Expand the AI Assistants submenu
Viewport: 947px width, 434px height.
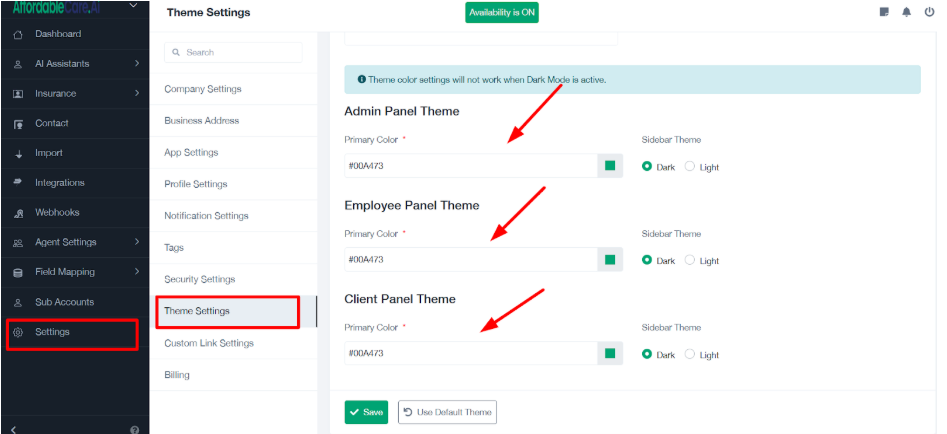pyautogui.click(x=137, y=63)
